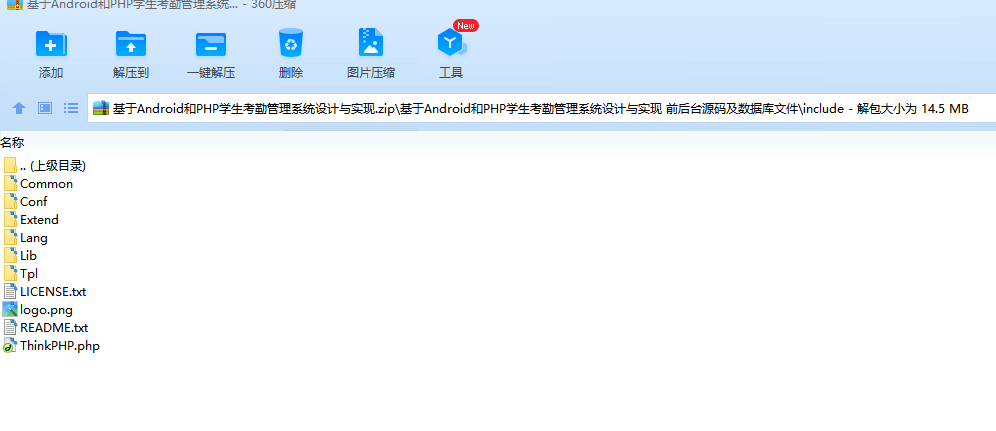Switch to list view icon
The height and width of the screenshot is (431, 996).
pos(71,108)
